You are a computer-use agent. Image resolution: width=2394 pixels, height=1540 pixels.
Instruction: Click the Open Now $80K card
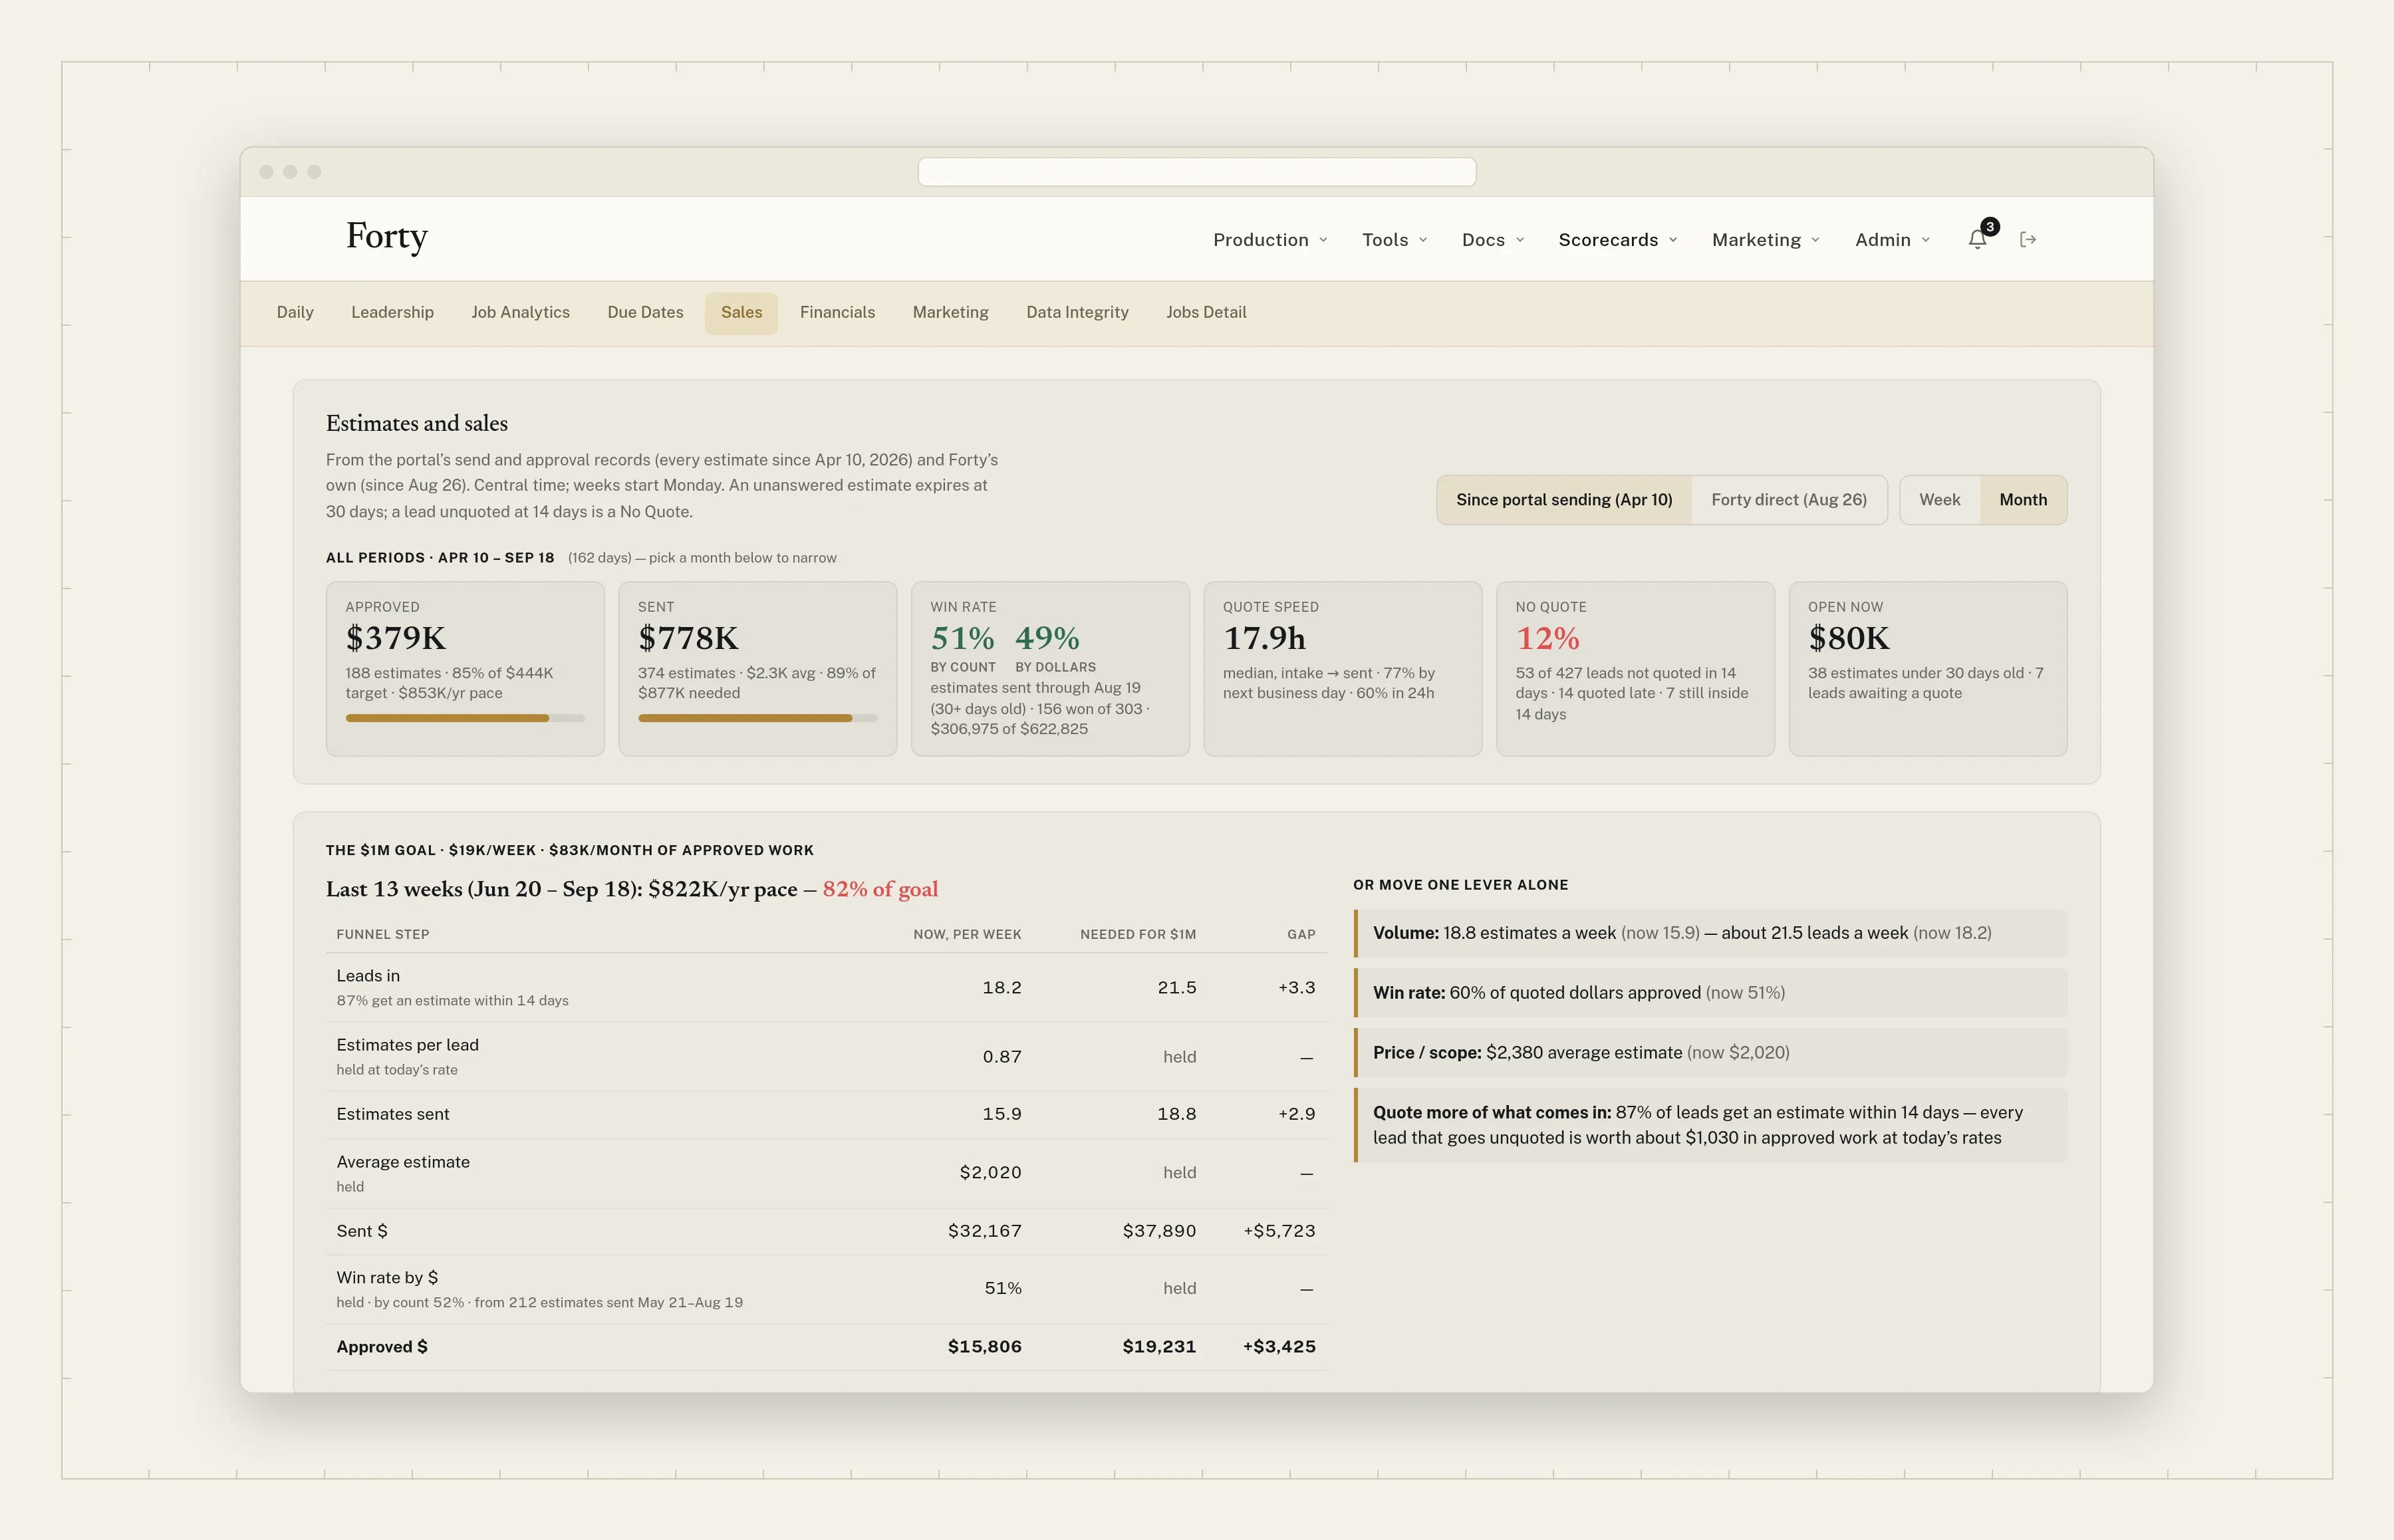1927,669
